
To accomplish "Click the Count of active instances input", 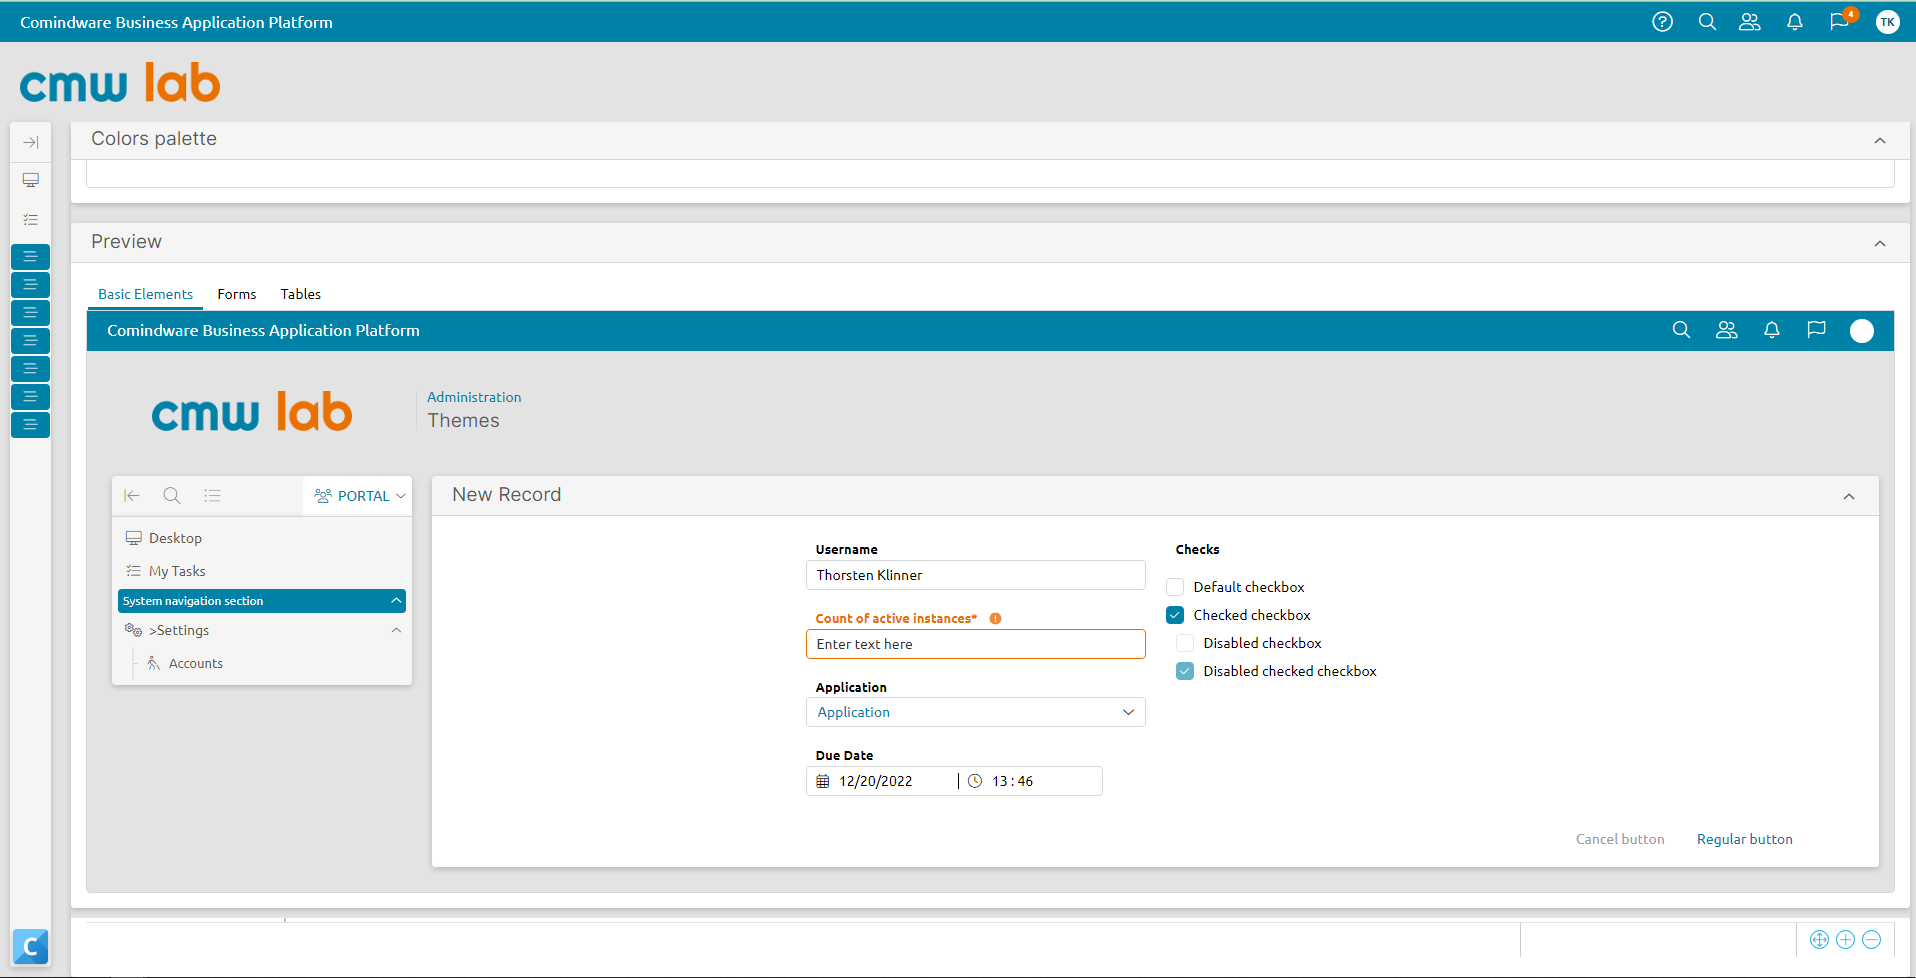I will coord(975,644).
